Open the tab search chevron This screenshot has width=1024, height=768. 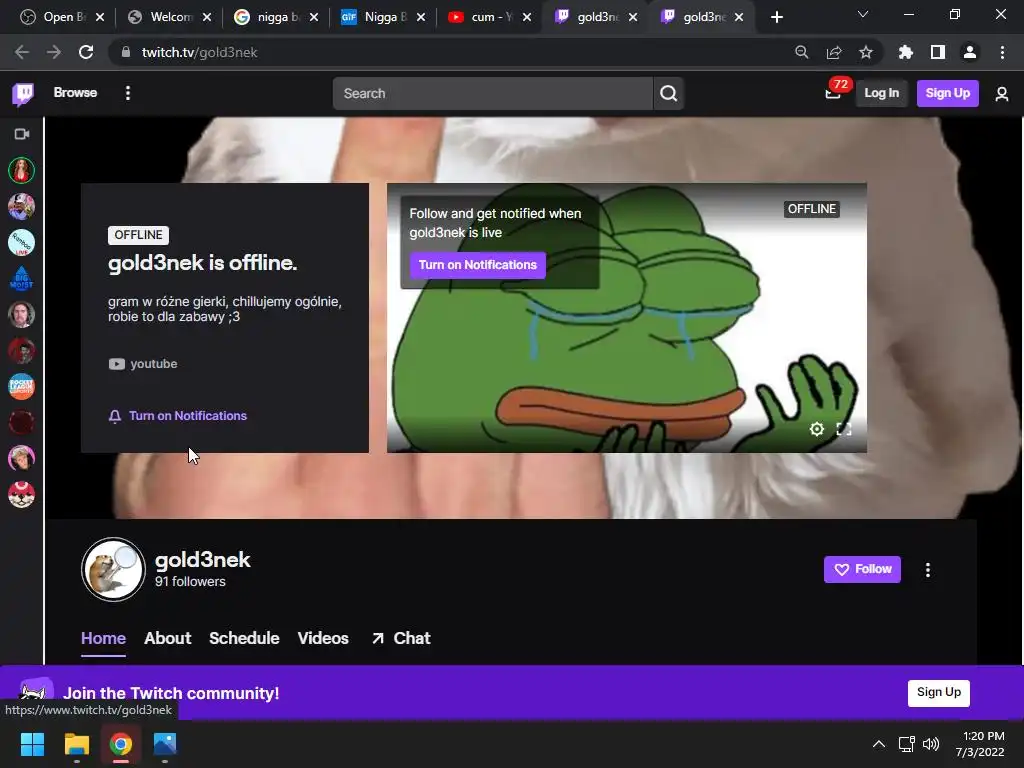pyautogui.click(x=863, y=14)
